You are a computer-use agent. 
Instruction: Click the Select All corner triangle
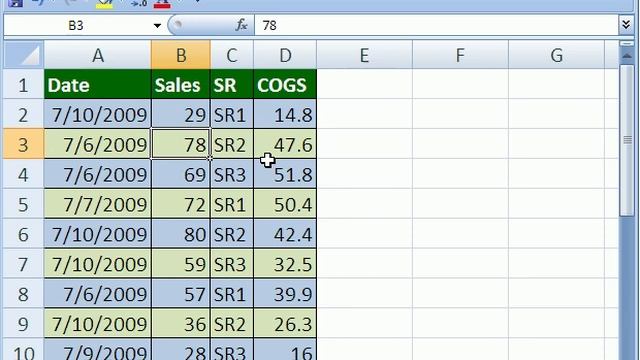click(x=24, y=55)
